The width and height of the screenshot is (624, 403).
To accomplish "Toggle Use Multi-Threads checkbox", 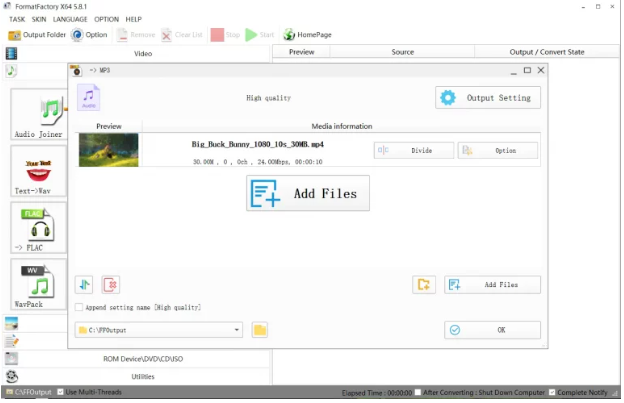I will click(60, 393).
